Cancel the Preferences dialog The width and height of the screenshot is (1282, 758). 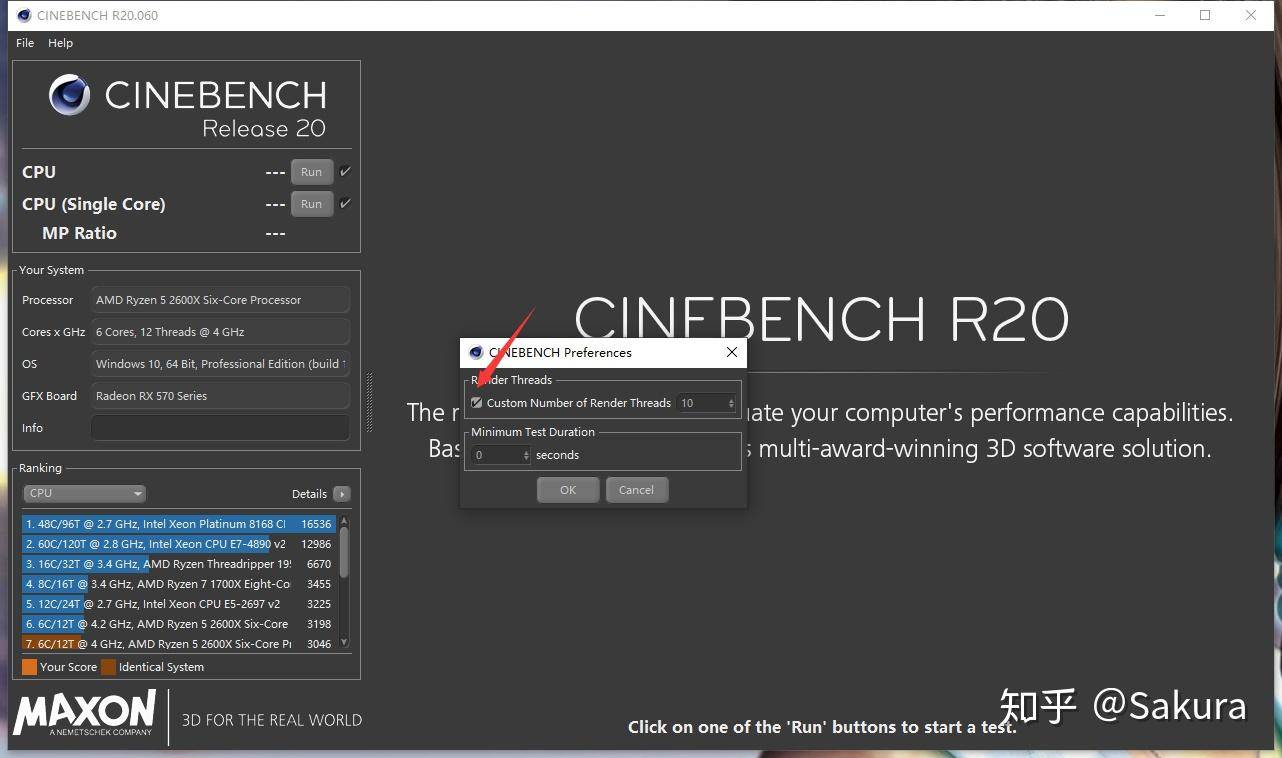coord(636,490)
